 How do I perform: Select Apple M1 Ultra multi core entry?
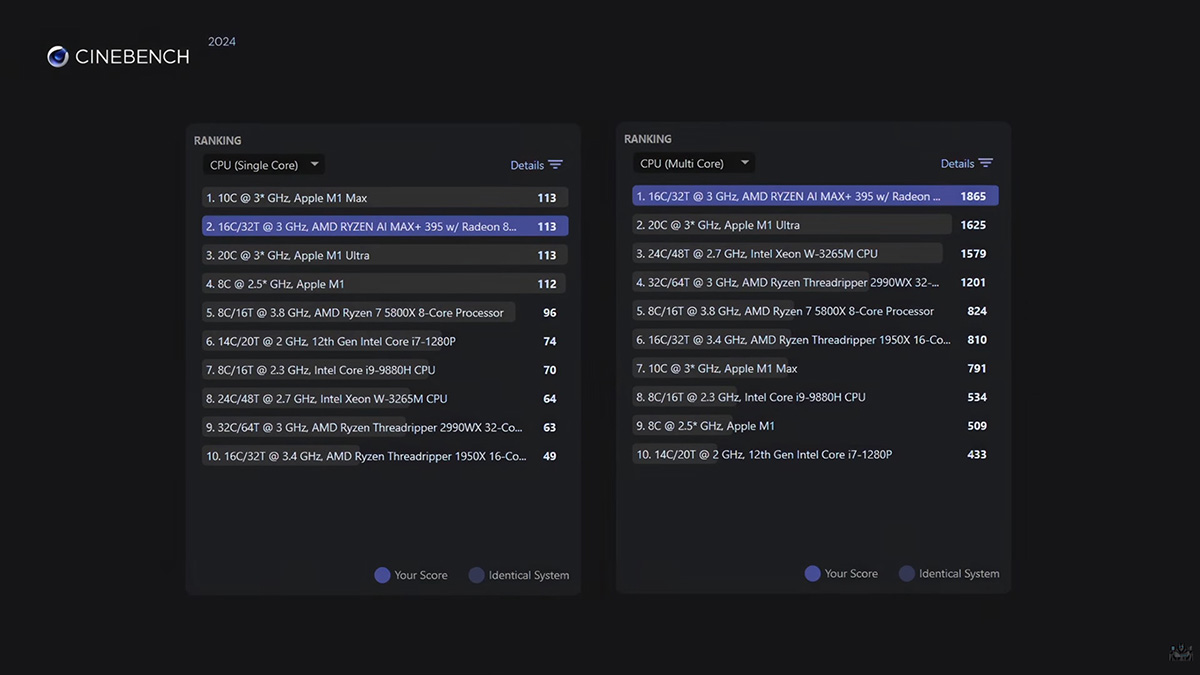815,225
